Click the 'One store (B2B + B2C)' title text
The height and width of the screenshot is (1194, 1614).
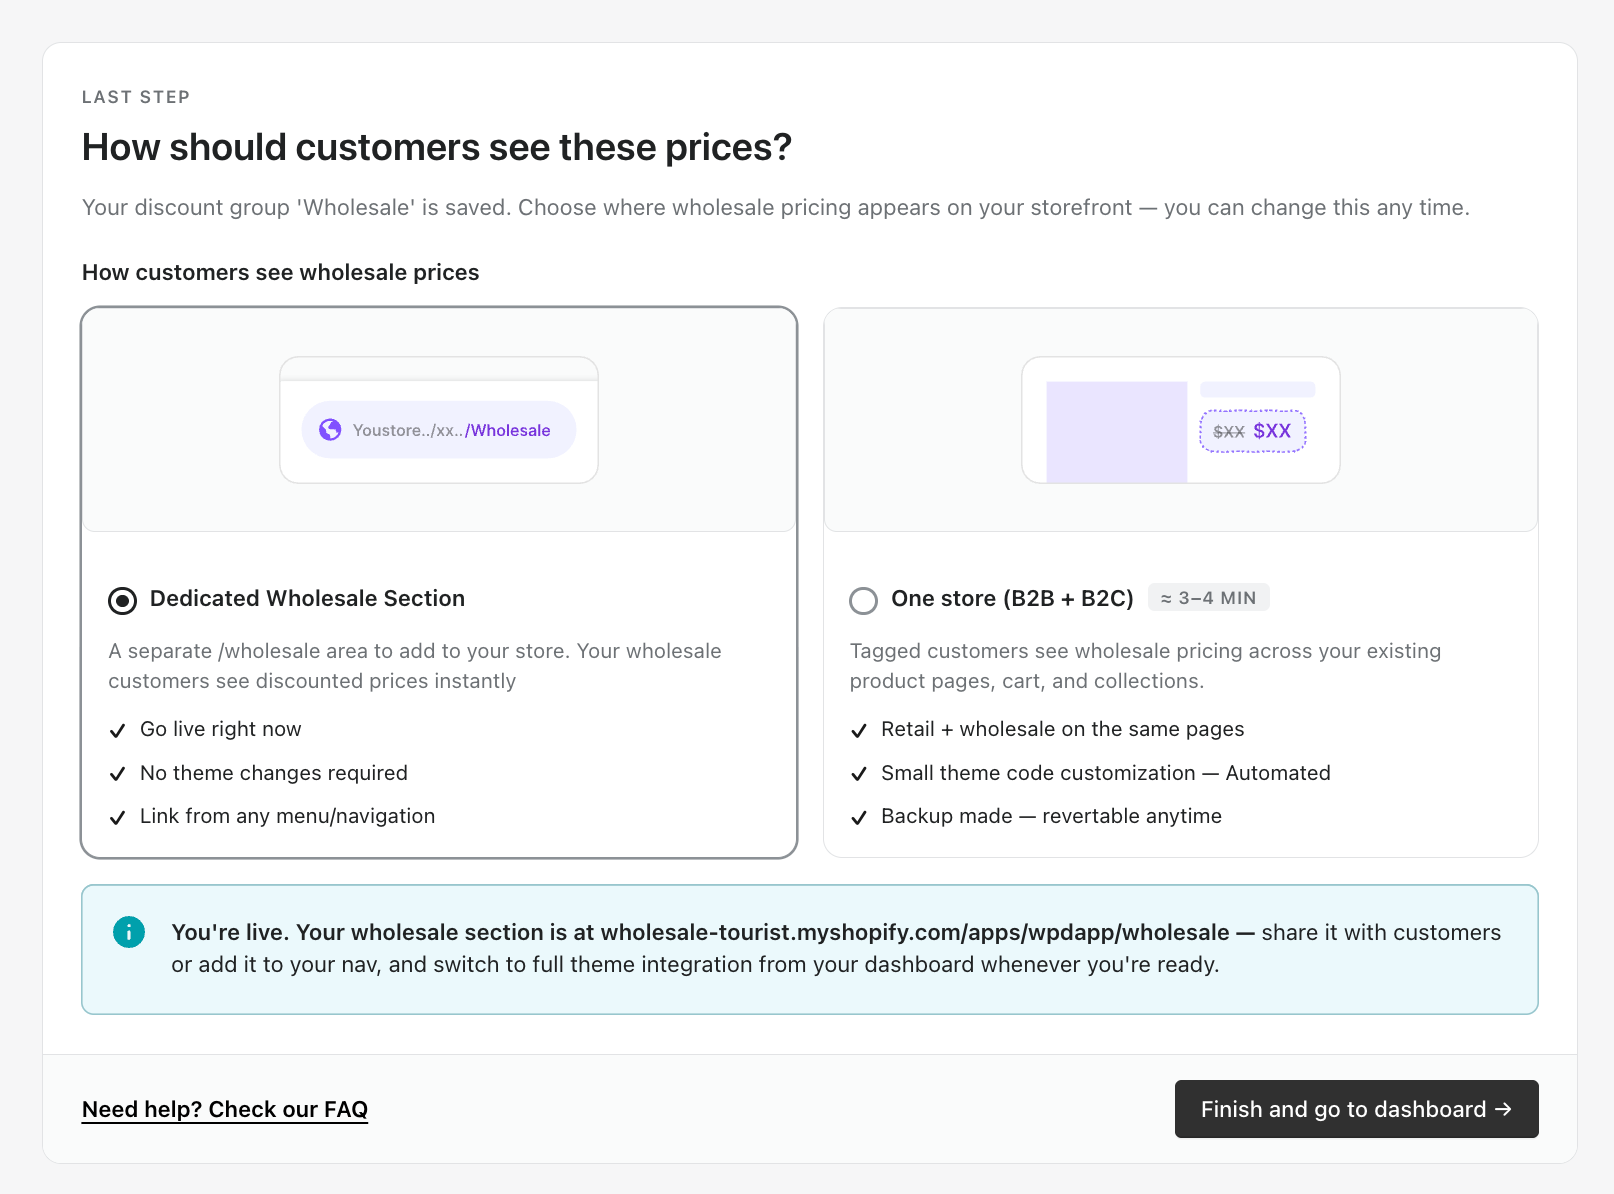pos(1012,598)
